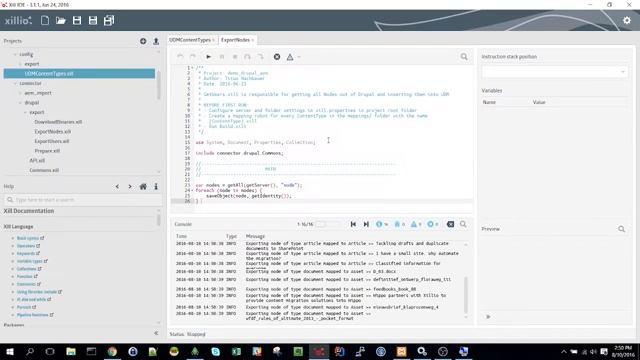Click the warning triangle icon in editor toolbar
The height and width of the screenshot is (360, 640).
pyautogui.click(x=290, y=57)
